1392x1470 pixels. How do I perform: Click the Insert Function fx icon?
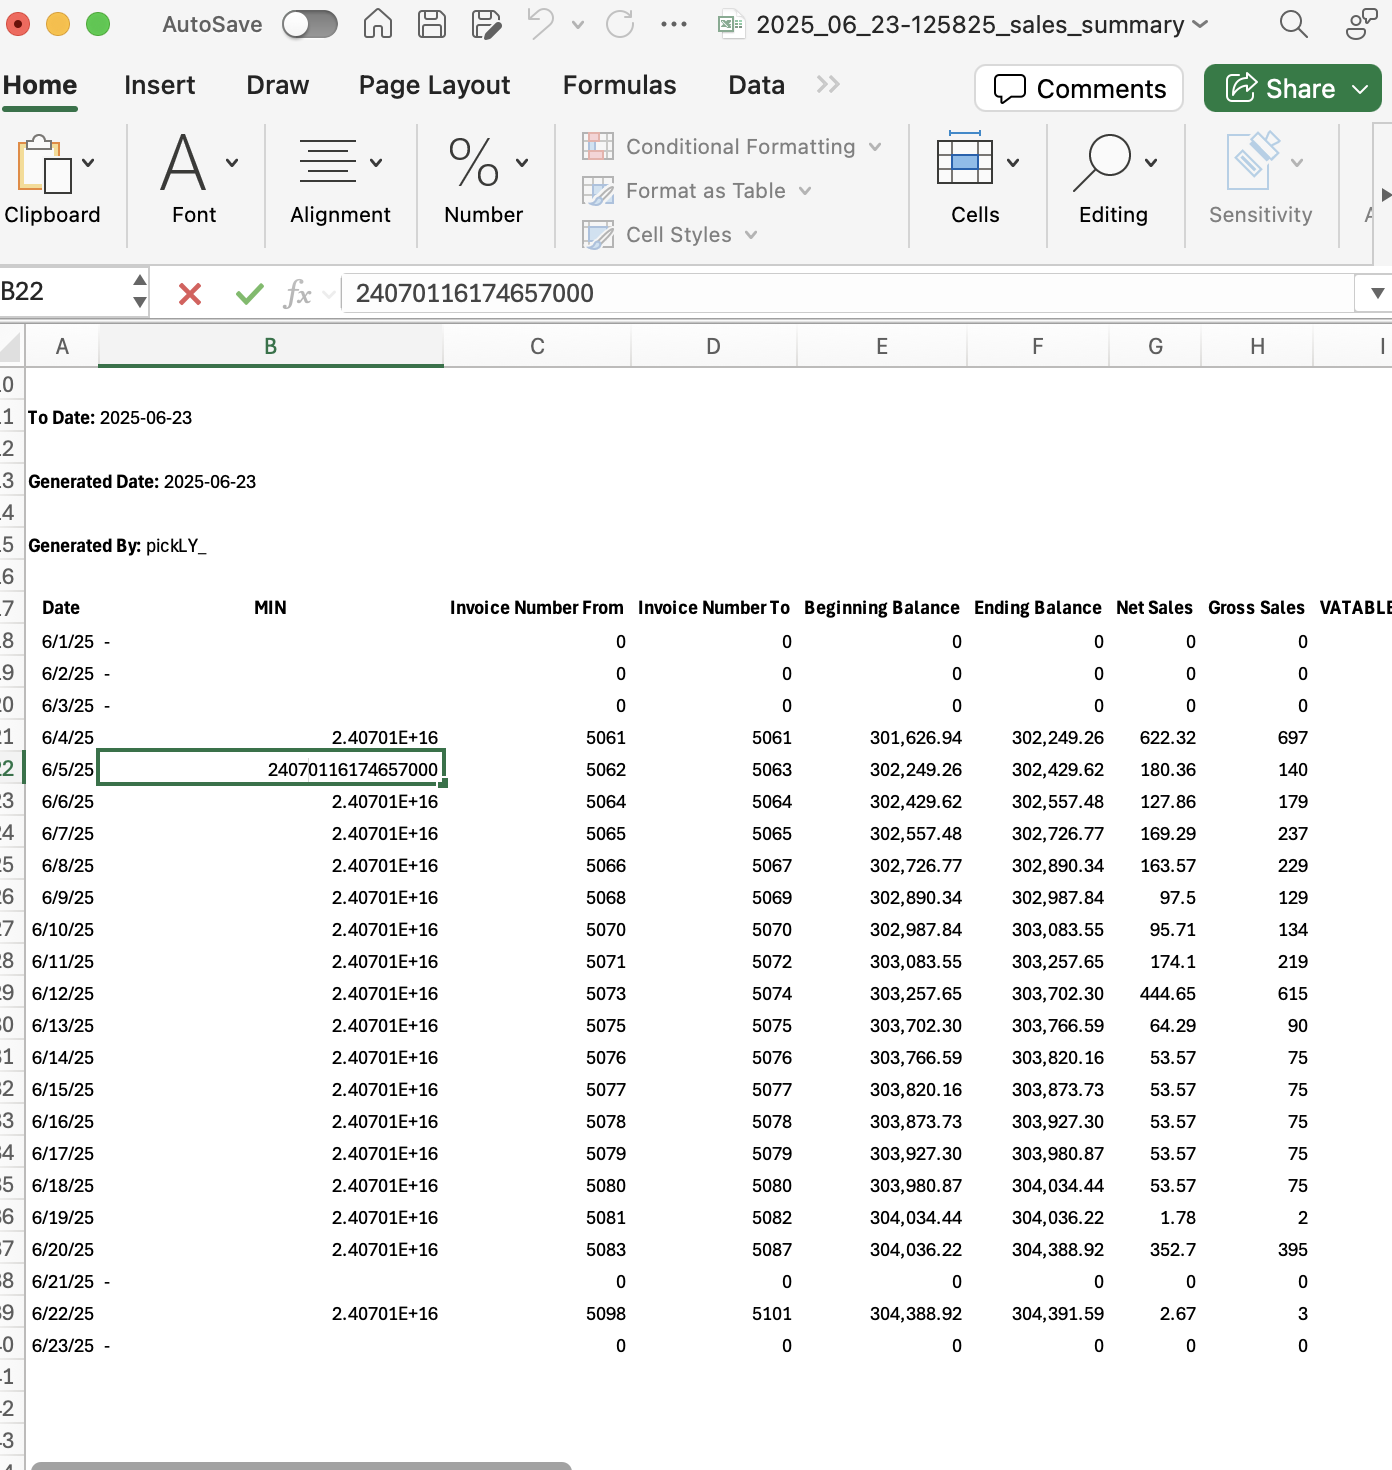click(x=298, y=293)
